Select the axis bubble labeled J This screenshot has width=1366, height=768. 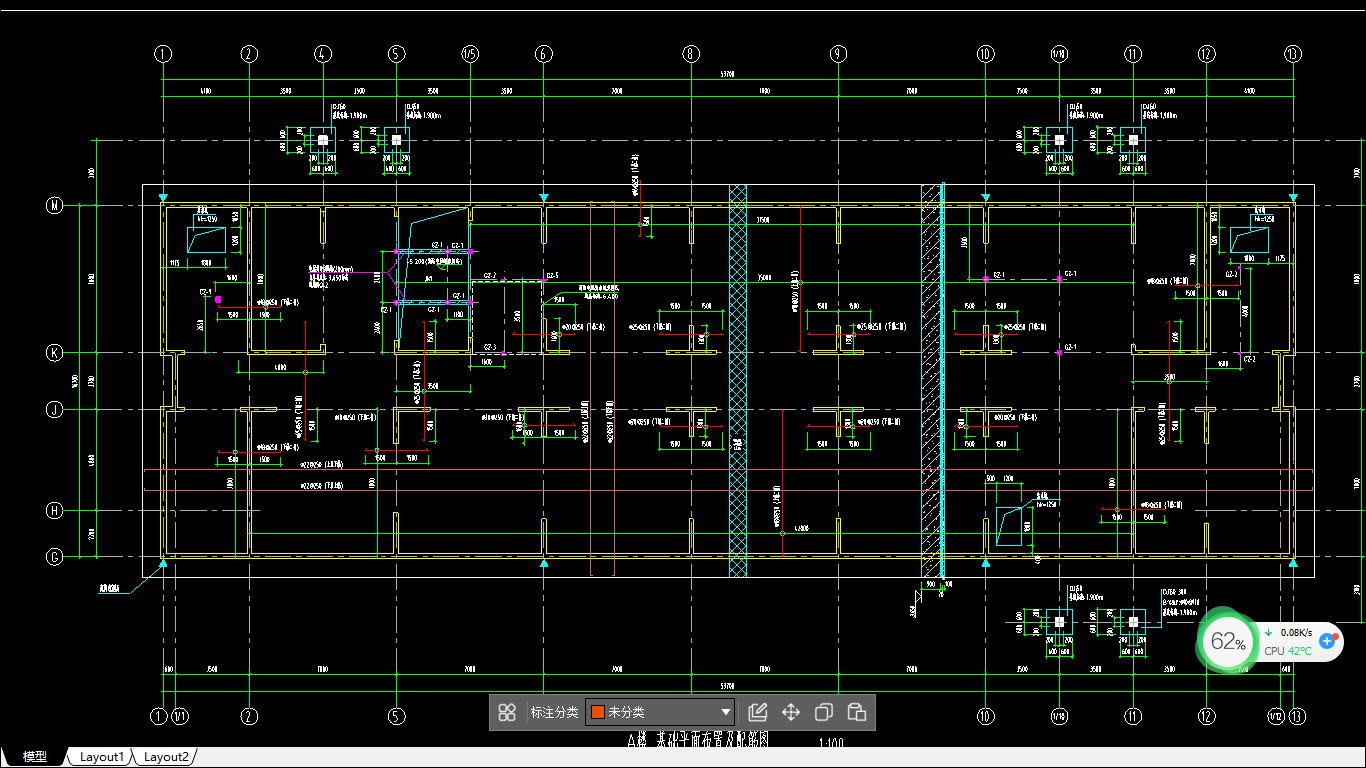(x=55, y=409)
